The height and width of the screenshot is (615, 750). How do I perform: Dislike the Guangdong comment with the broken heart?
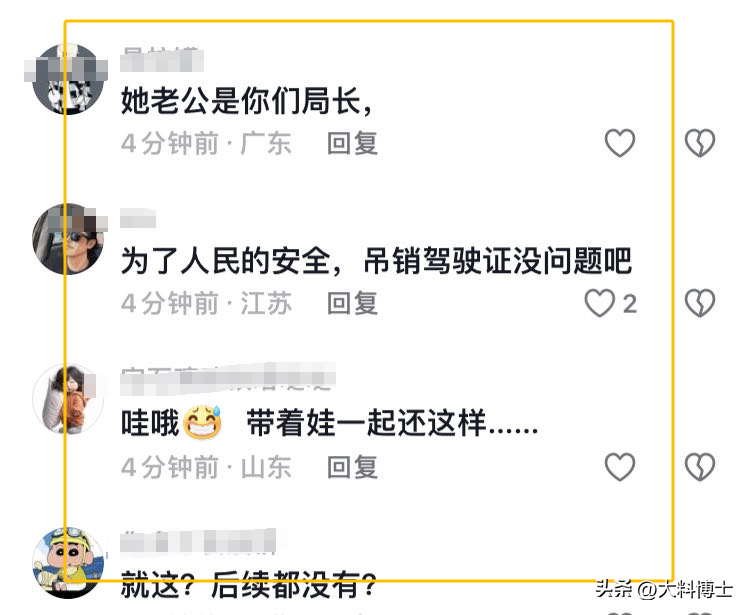pos(700,143)
